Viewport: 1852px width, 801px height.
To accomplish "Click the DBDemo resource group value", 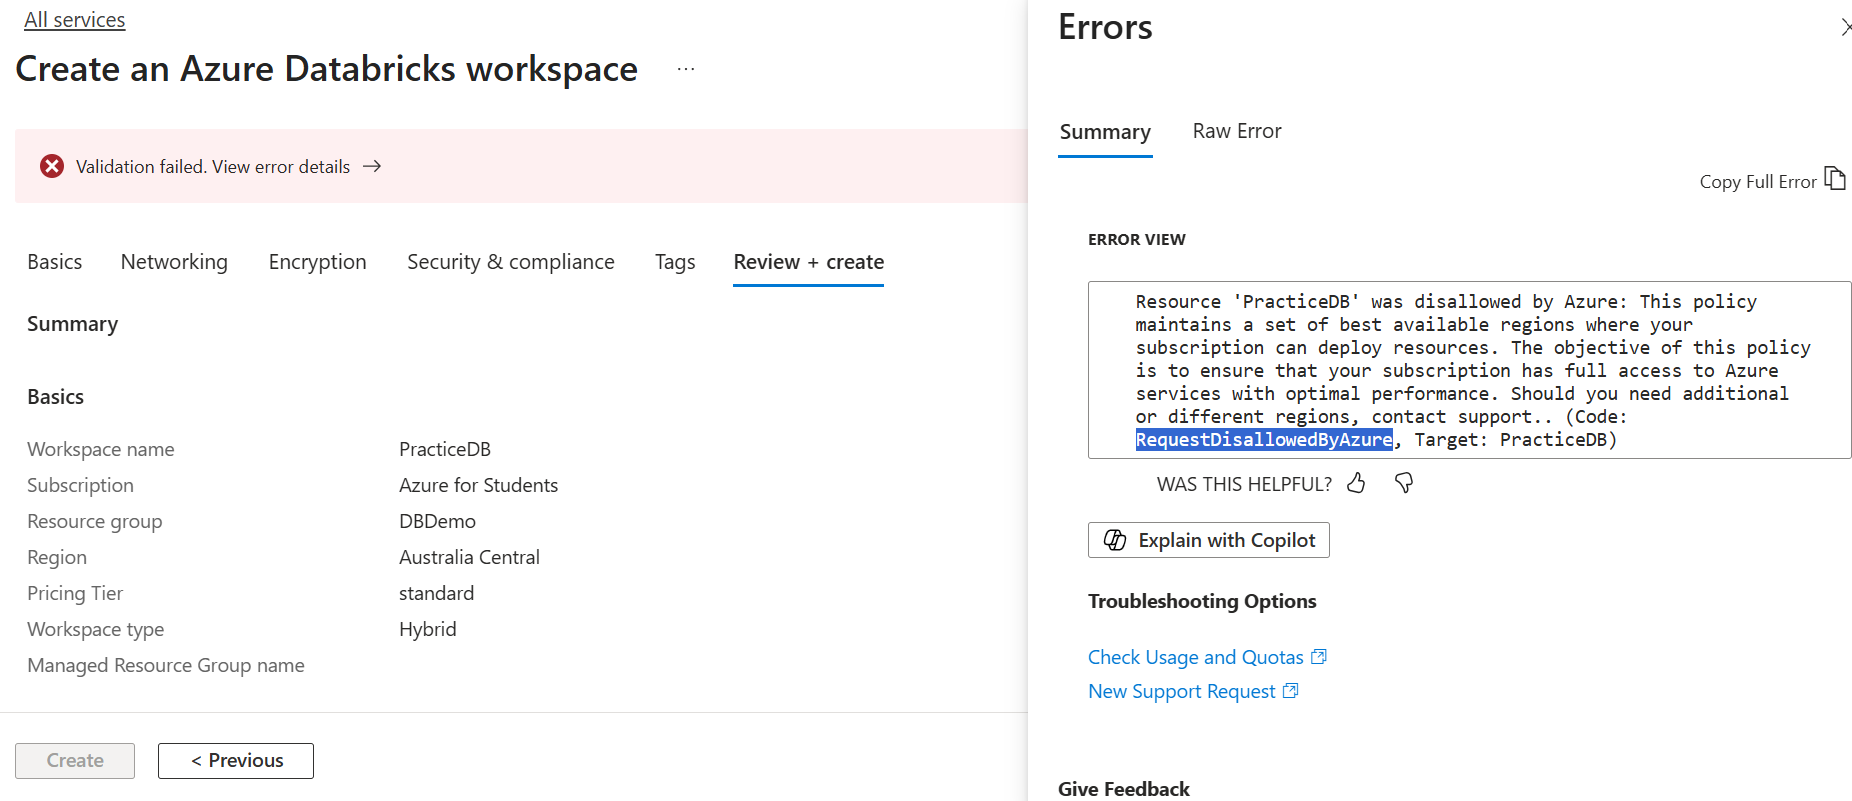I will pos(437,521).
